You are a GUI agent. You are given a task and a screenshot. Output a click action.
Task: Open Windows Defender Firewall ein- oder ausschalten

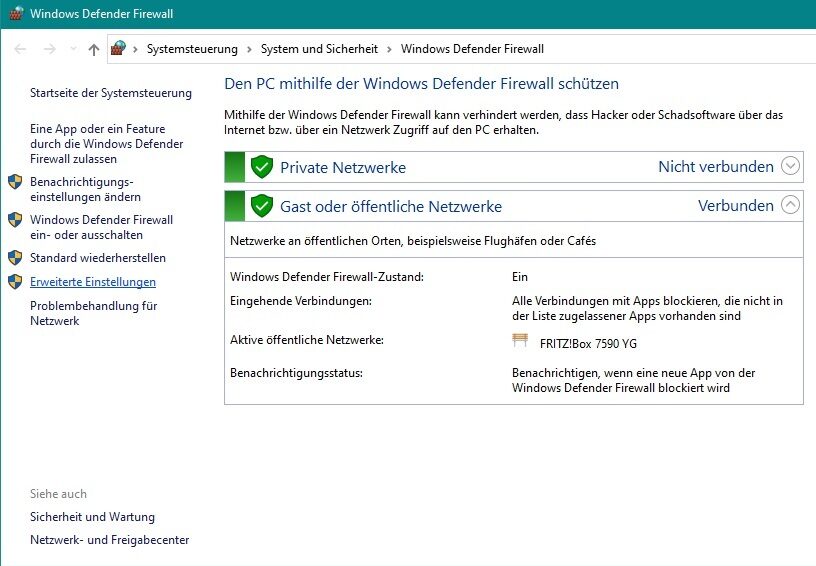(101, 227)
